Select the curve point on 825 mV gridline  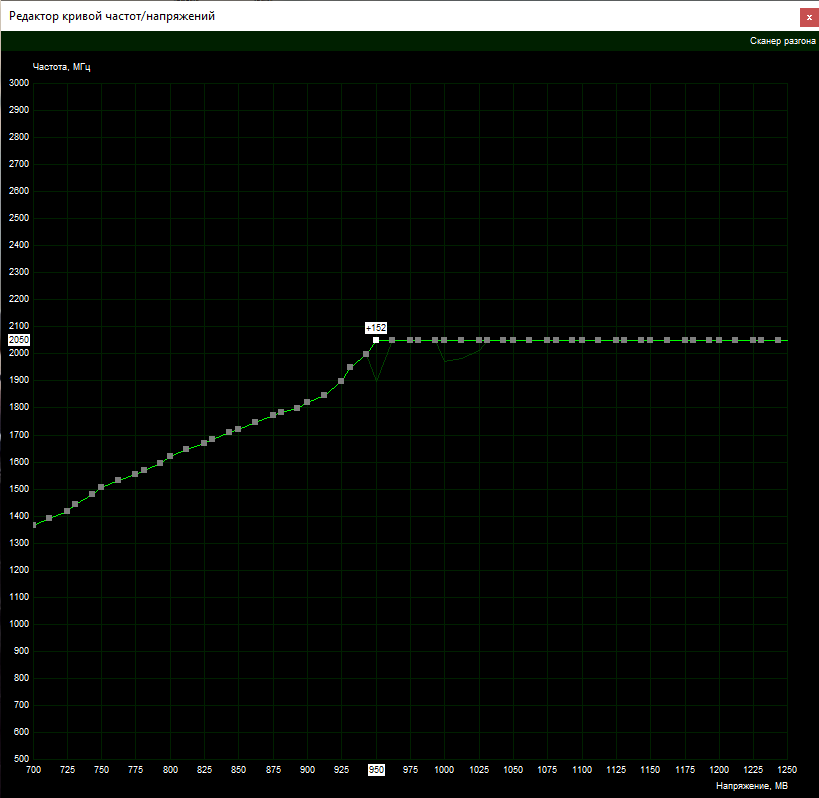(204, 443)
